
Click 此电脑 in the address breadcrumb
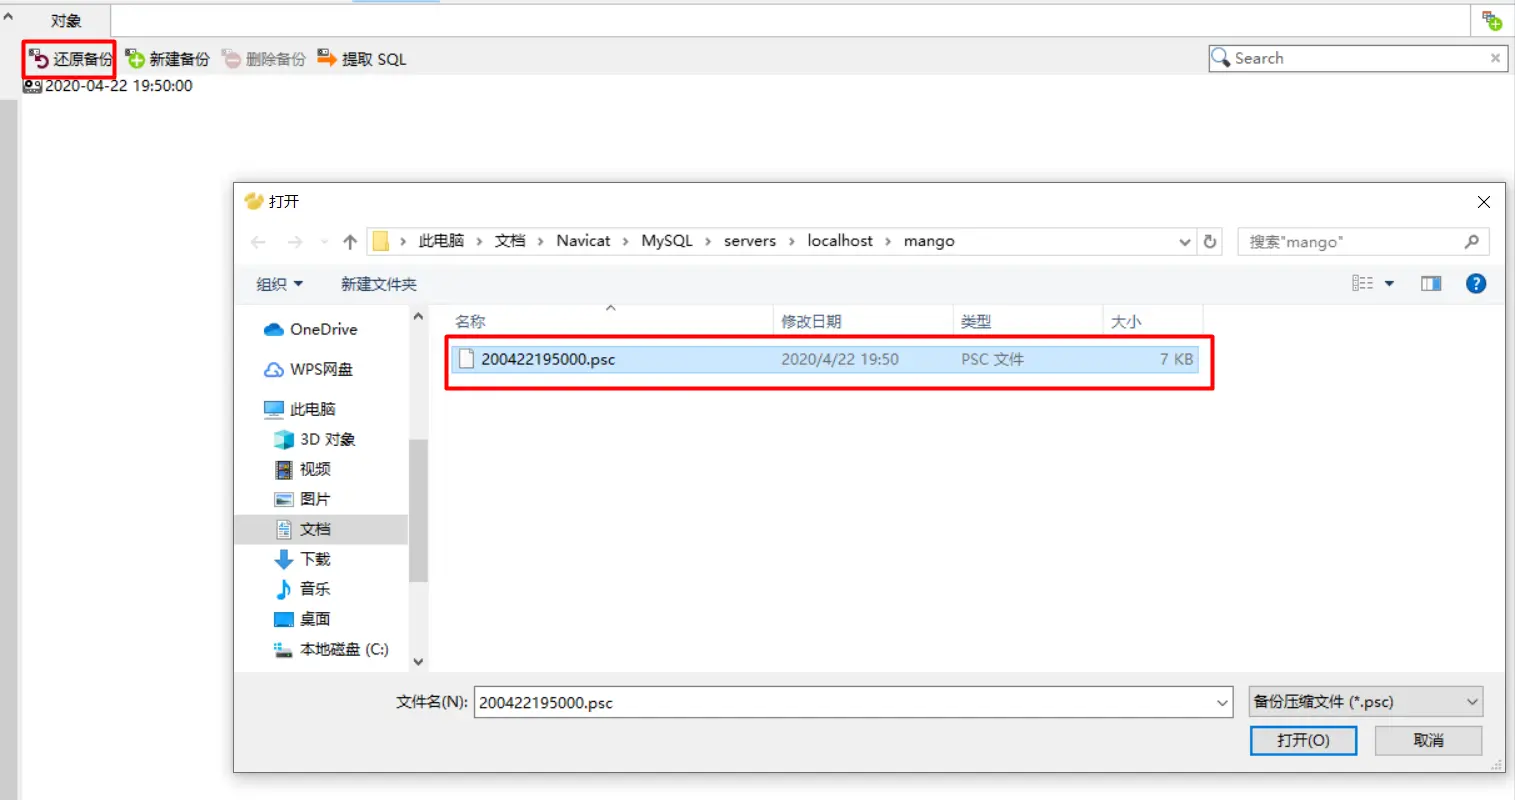[x=441, y=241]
